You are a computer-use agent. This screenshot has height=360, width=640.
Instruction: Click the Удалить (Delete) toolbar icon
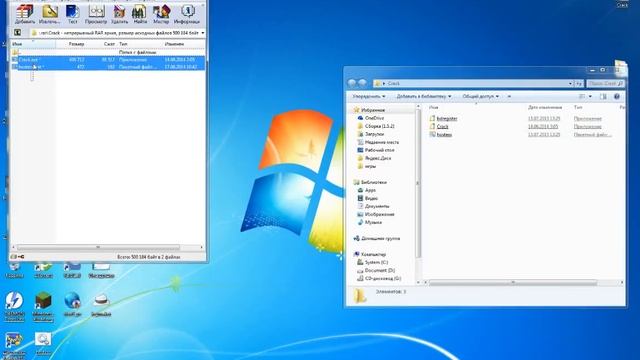(x=119, y=13)
